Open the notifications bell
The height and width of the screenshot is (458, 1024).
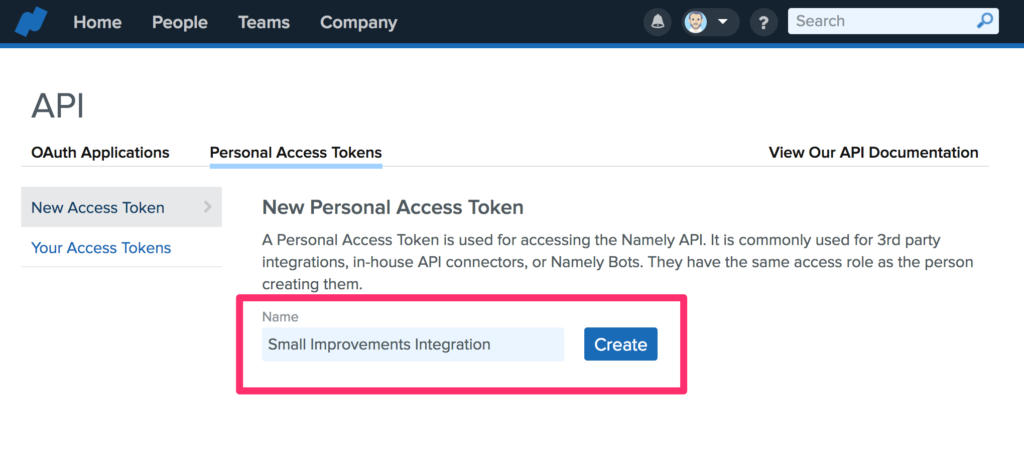click(x=657, y=22)
